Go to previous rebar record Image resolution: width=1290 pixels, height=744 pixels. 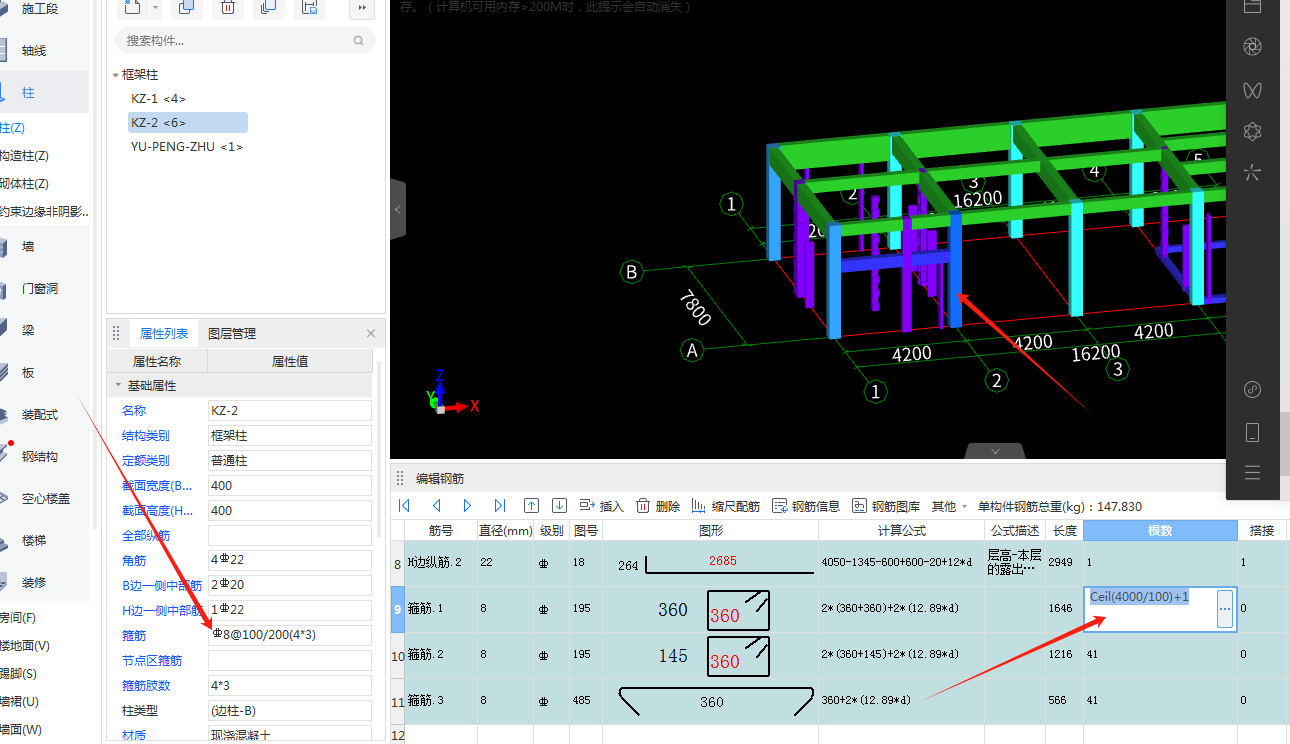tap(436, 506)
